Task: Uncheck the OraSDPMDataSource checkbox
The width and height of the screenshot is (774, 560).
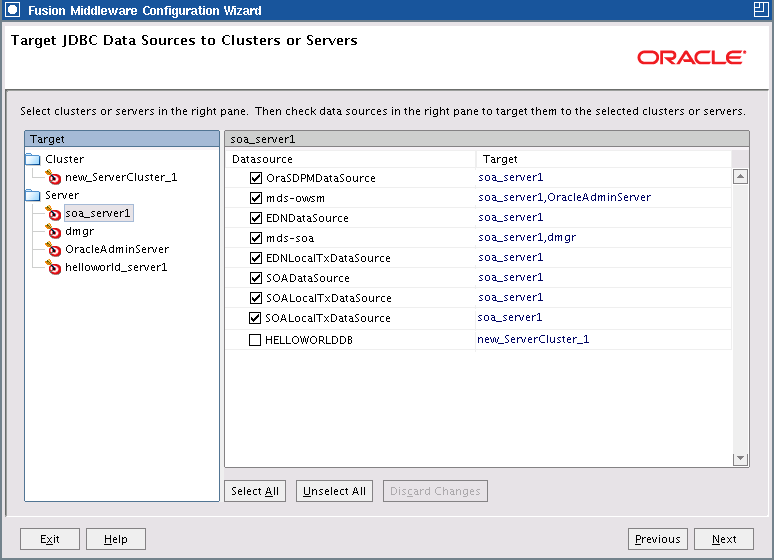Action: (x=256, y=178)
